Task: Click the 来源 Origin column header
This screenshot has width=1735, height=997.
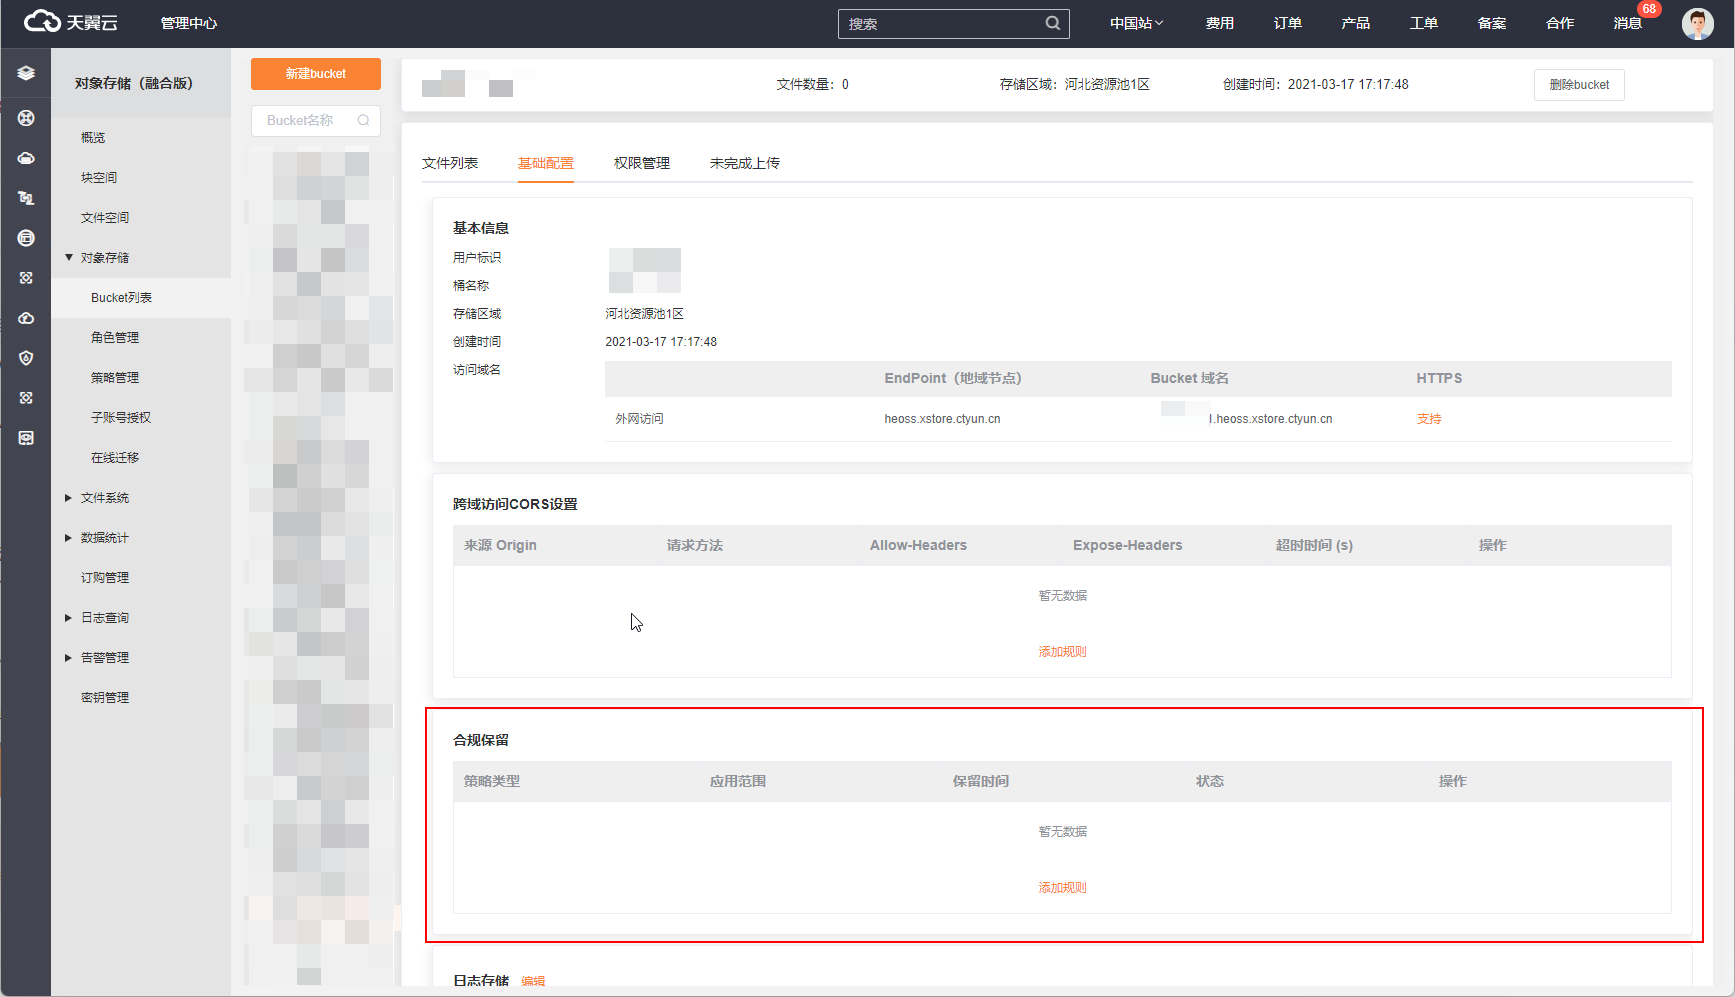Action: tap(500, 545)
